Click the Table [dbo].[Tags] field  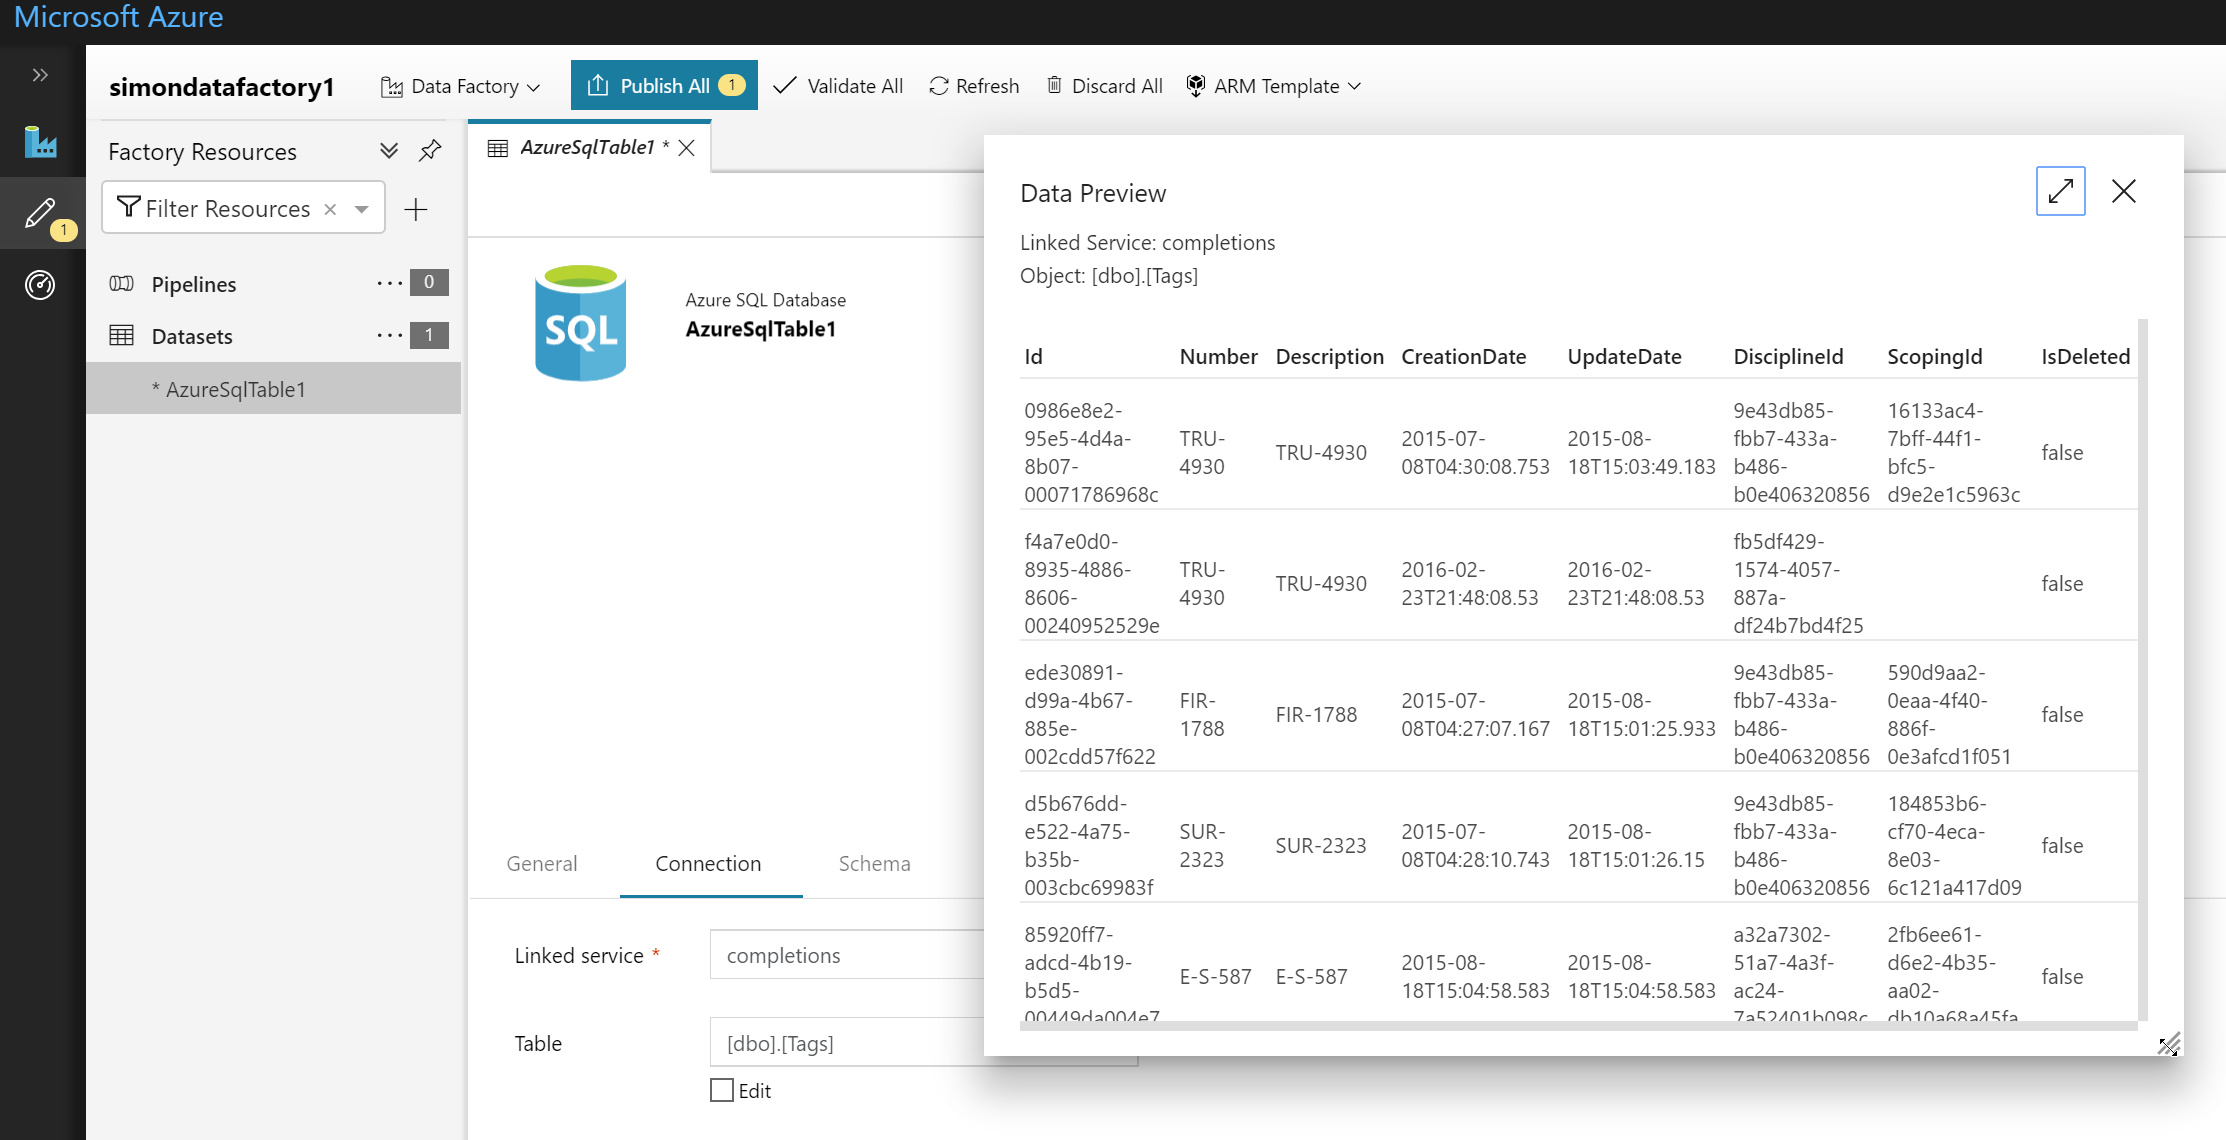click(x=847, y=1043)
